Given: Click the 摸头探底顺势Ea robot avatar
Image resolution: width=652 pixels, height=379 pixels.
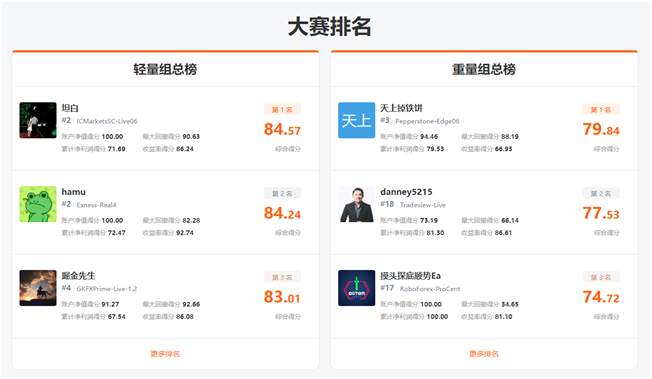Looking at the screenshot, I should (x=356, y=288).
